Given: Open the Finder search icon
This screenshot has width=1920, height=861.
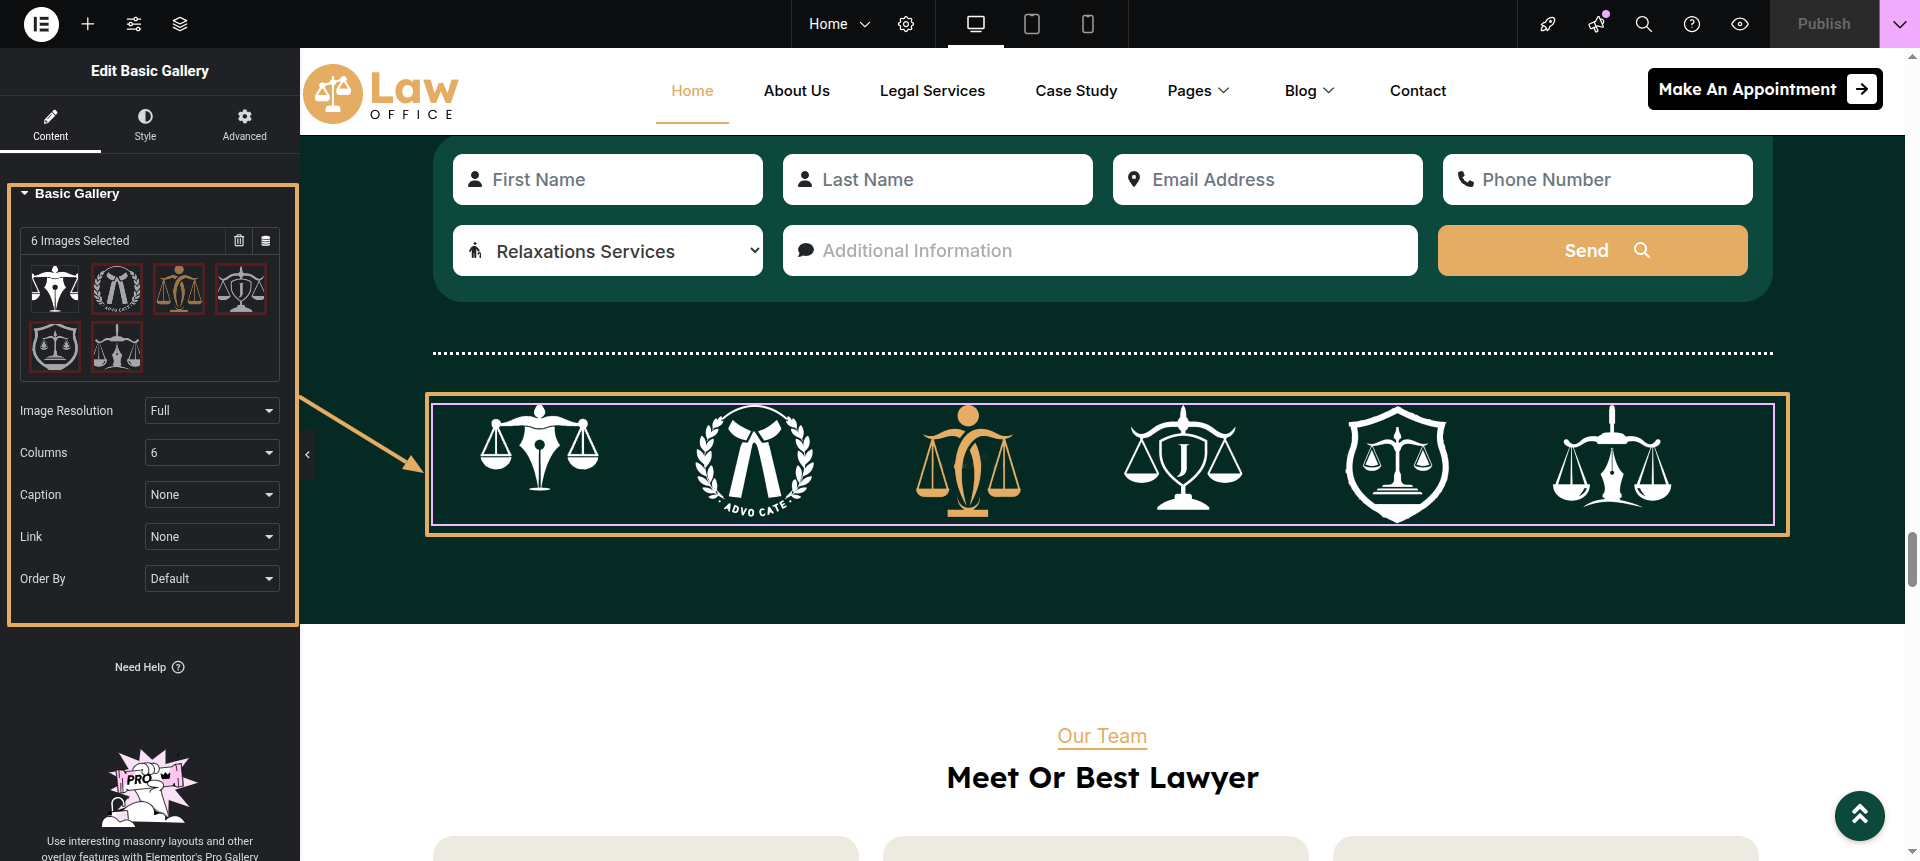Looking at the screenshot, I should [1643, 24].
